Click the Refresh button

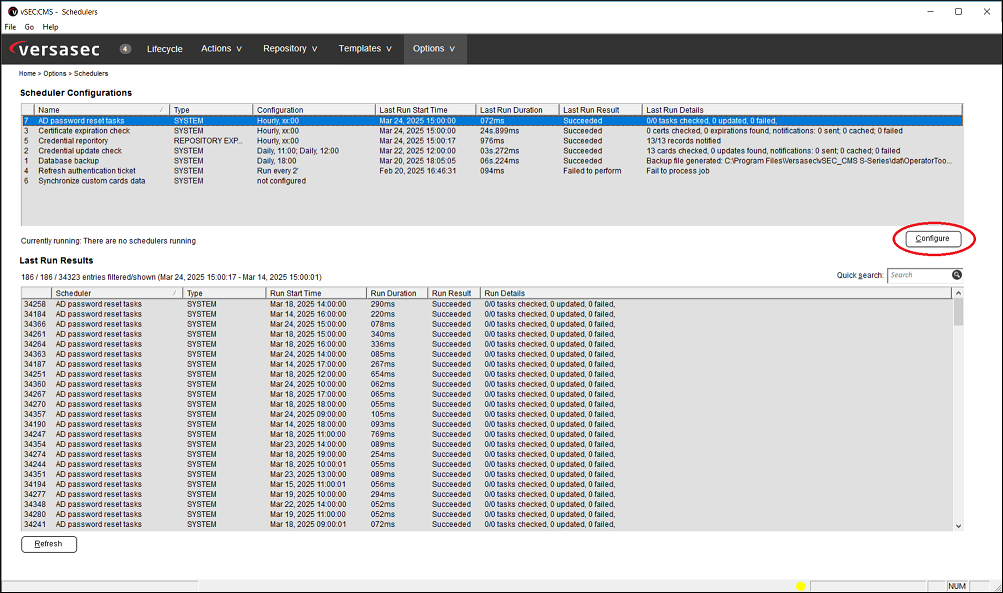[49, 544]
